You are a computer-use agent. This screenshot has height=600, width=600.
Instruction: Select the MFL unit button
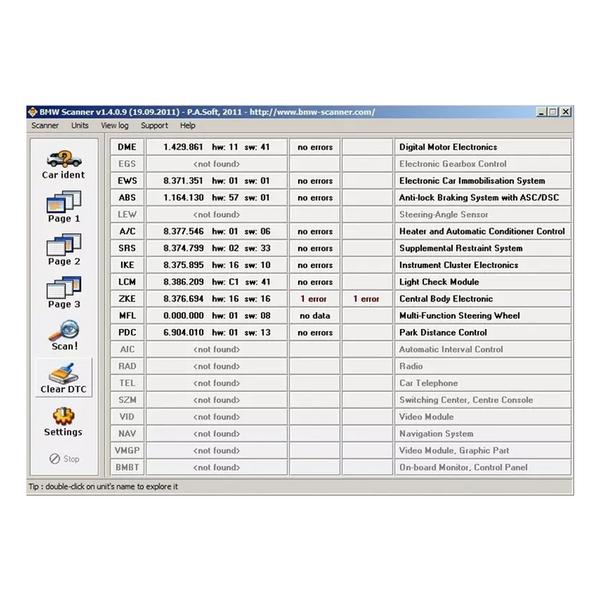tap(127, 315)
